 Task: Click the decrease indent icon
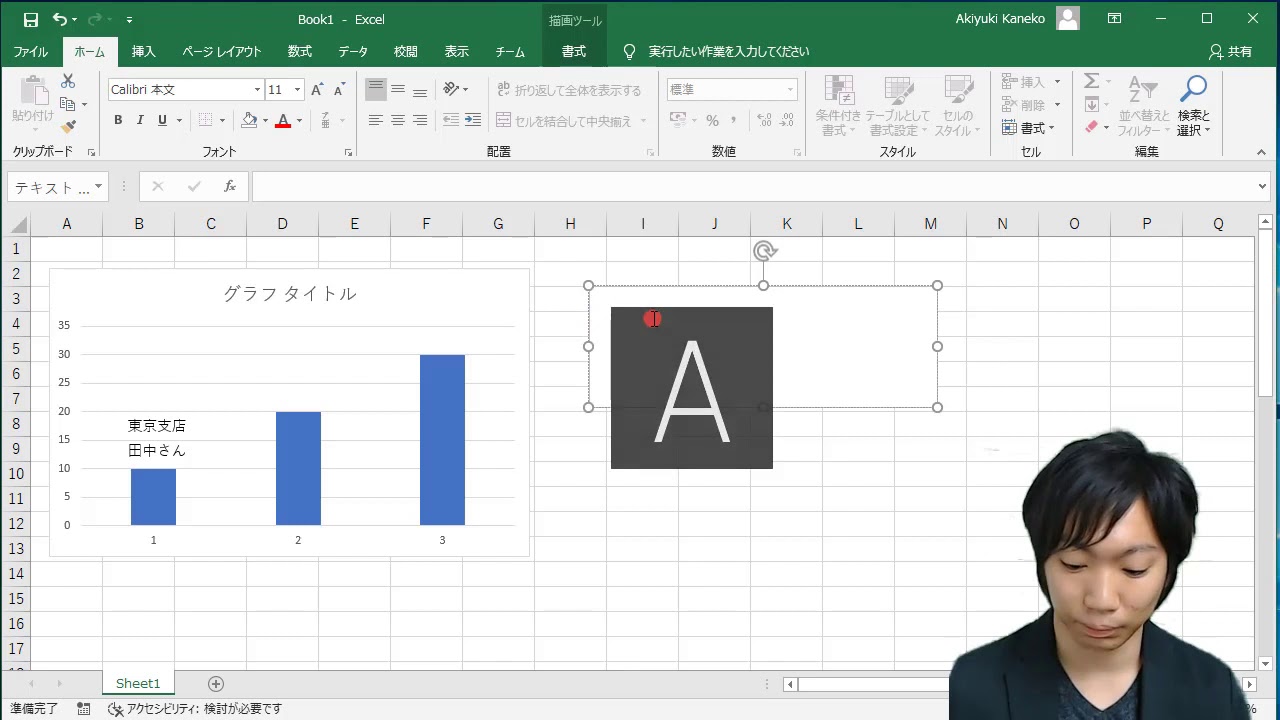pos(451,120)
